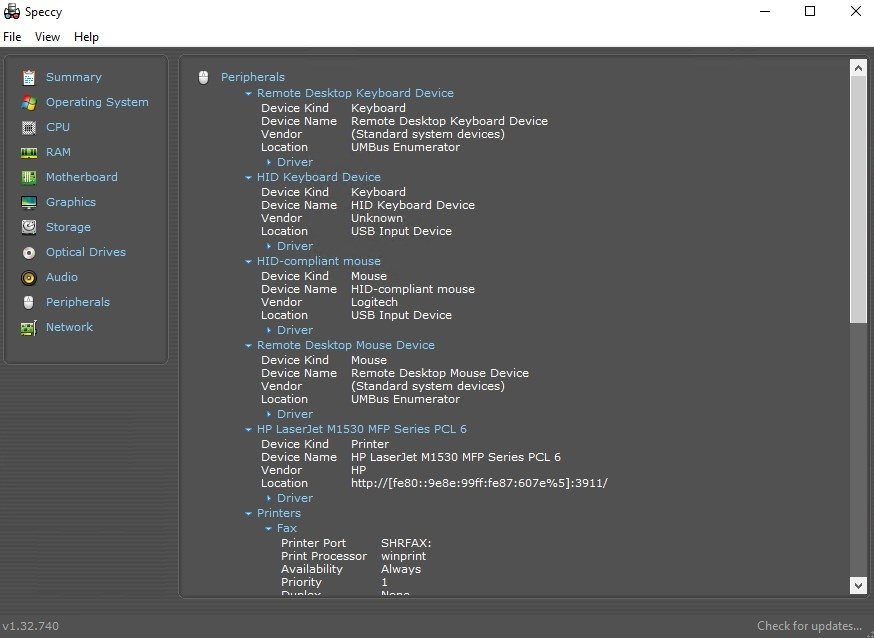Maximize the Speccy window
This screenshot has height=638, width=874.
(810, 11)
